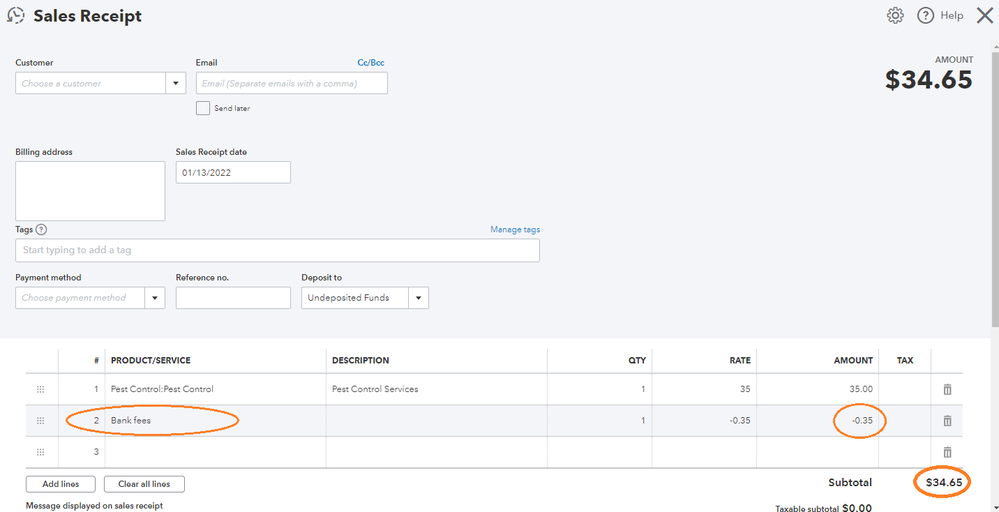Expand the Deposit to Undeposited Funds dropdown
Viewport: 999px width, 512px height.
point(418,298)
